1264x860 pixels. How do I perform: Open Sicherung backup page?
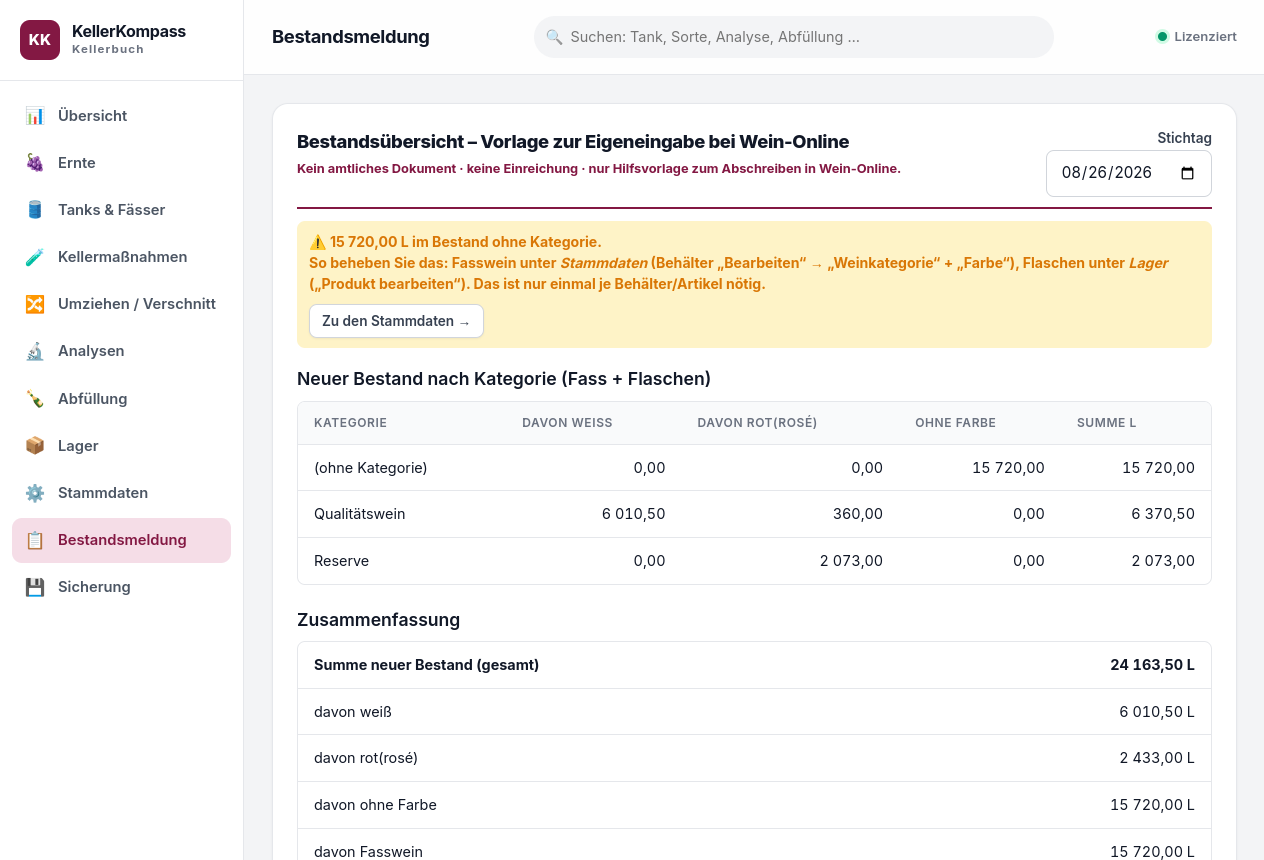(x=121, y=587)
